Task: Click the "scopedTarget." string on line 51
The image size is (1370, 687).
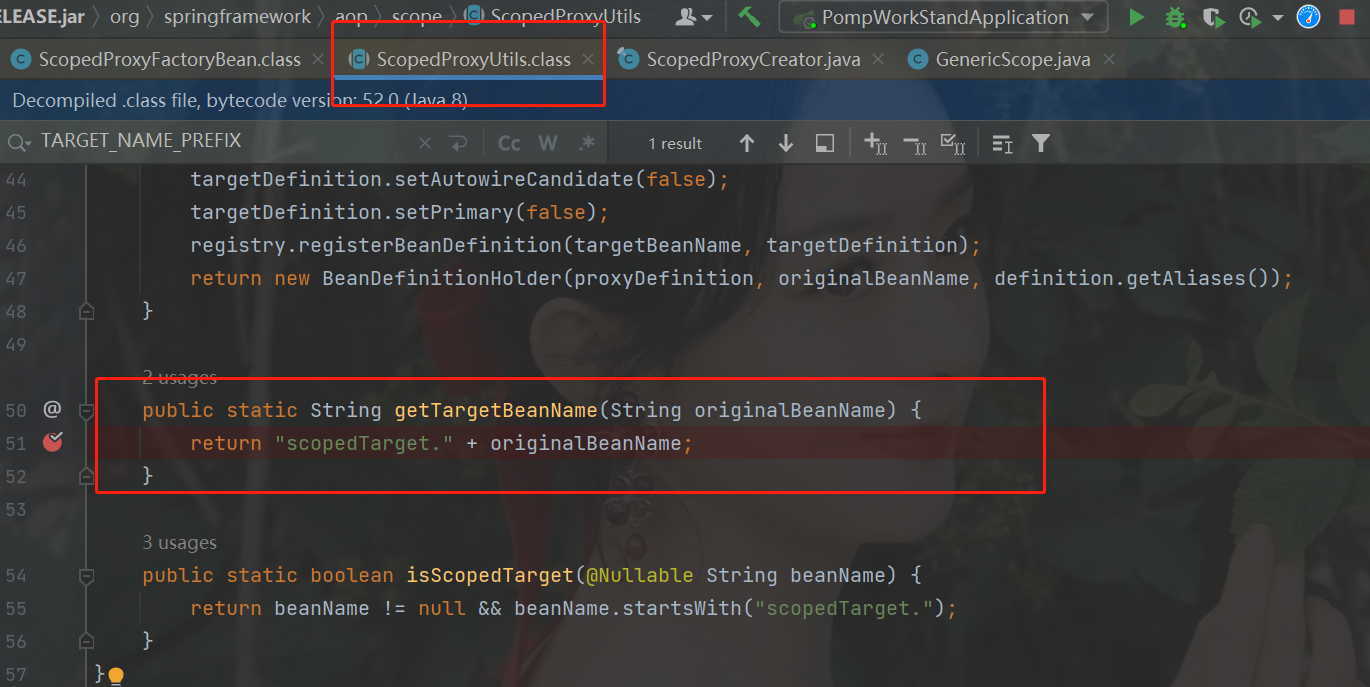Action: click(364, 443)
